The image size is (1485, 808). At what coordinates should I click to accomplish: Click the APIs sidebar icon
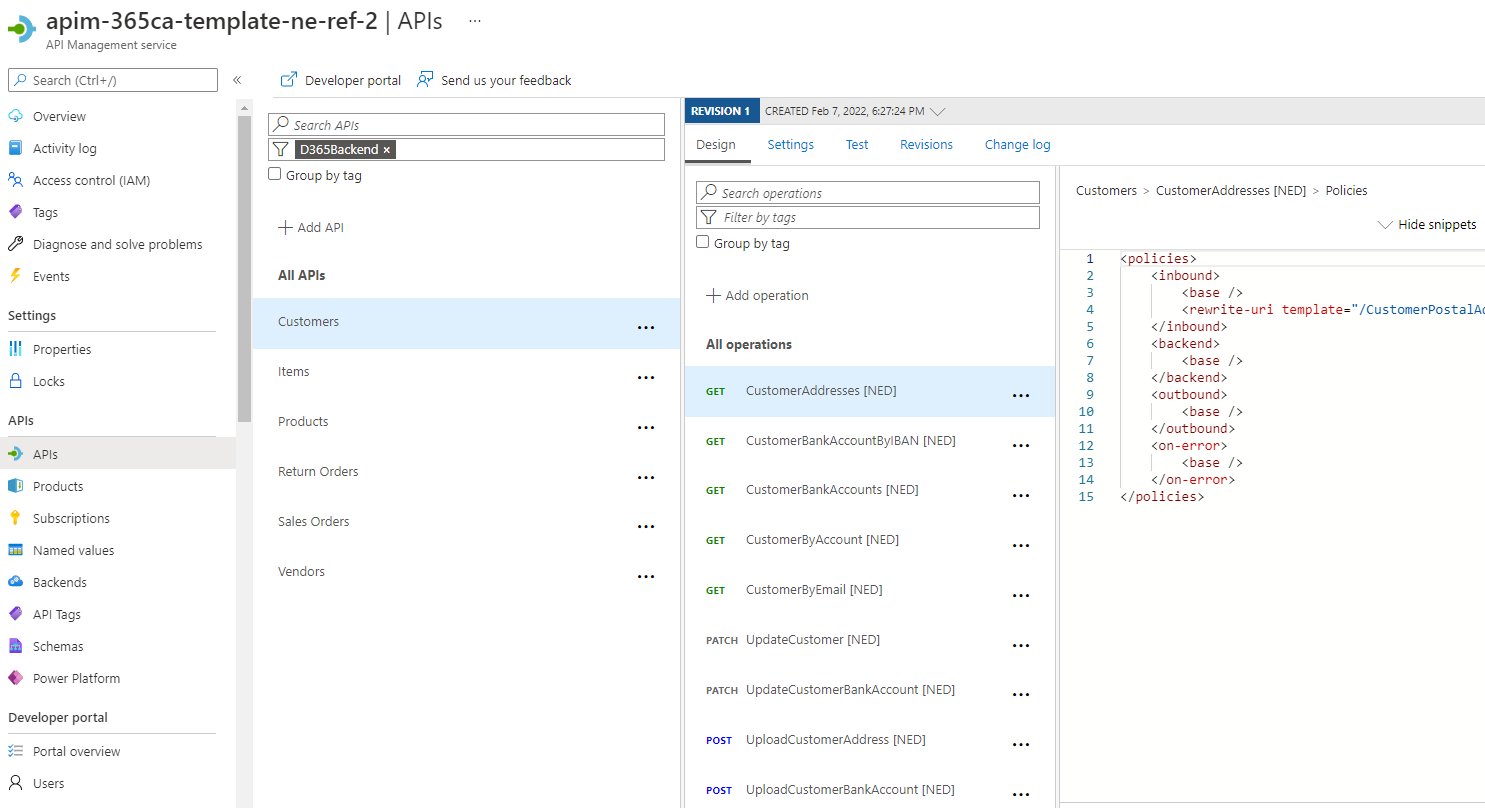tap(15, 454)
